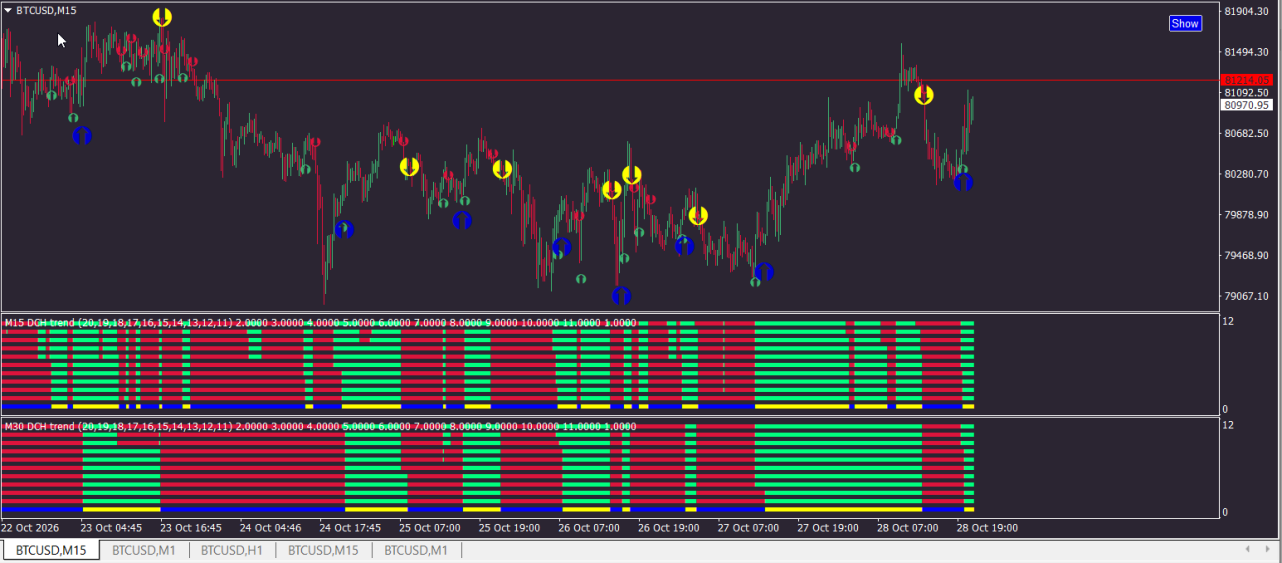Click the 22 Oct 2026 time label
Viewport: 1282px width, 563px height.
pos(30,527)
